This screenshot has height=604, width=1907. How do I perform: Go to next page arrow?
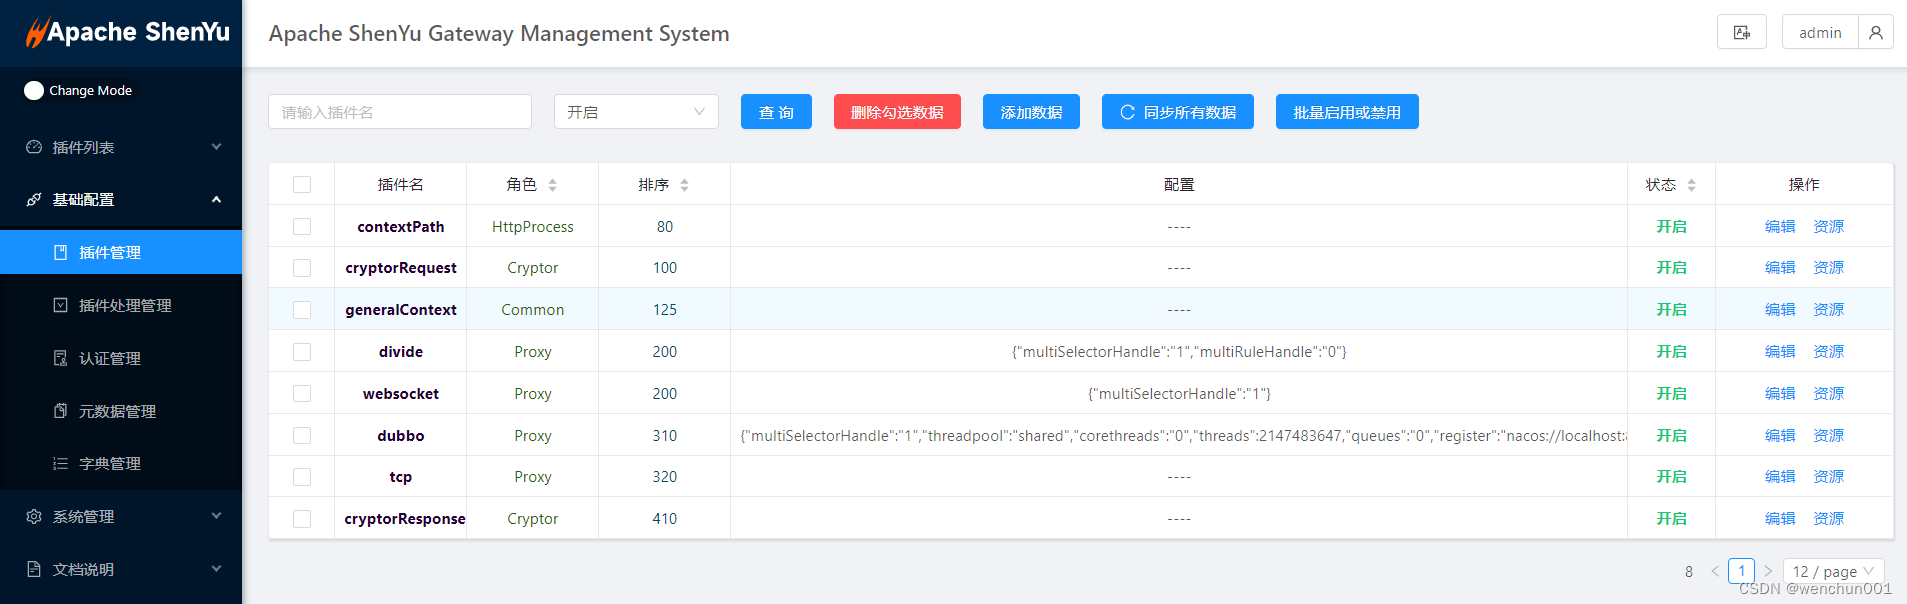point(1767,571)
